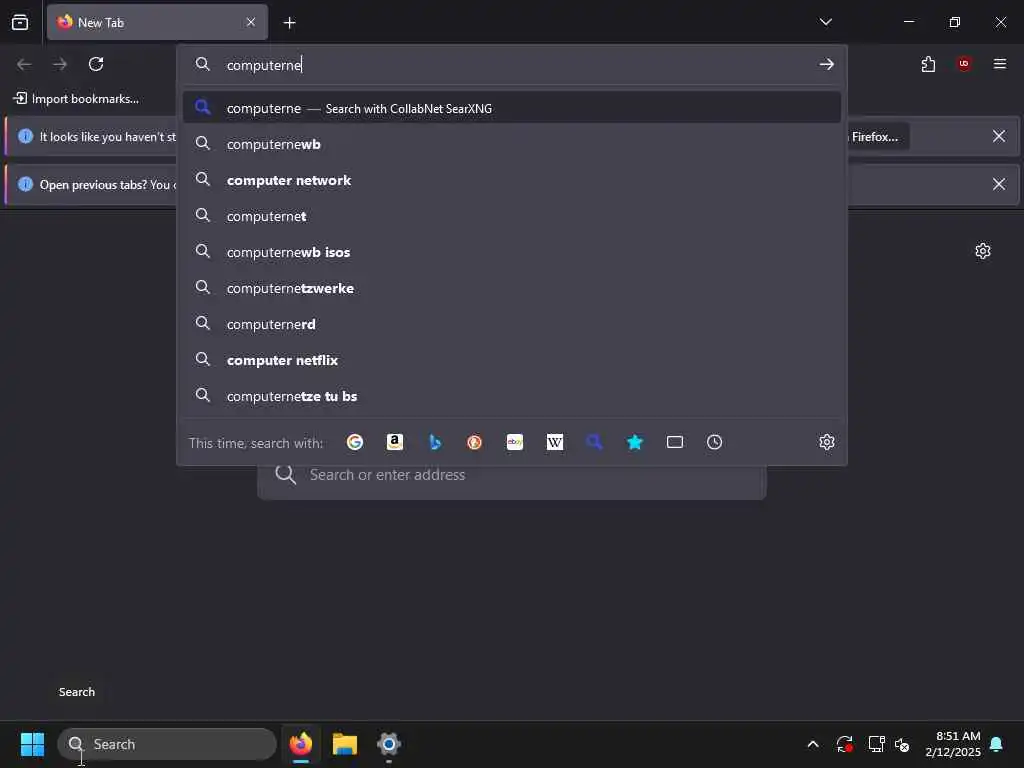The image size is (1024, 768).
Task: Expand the list all tabs dropdown
Action: pos(826,22)
